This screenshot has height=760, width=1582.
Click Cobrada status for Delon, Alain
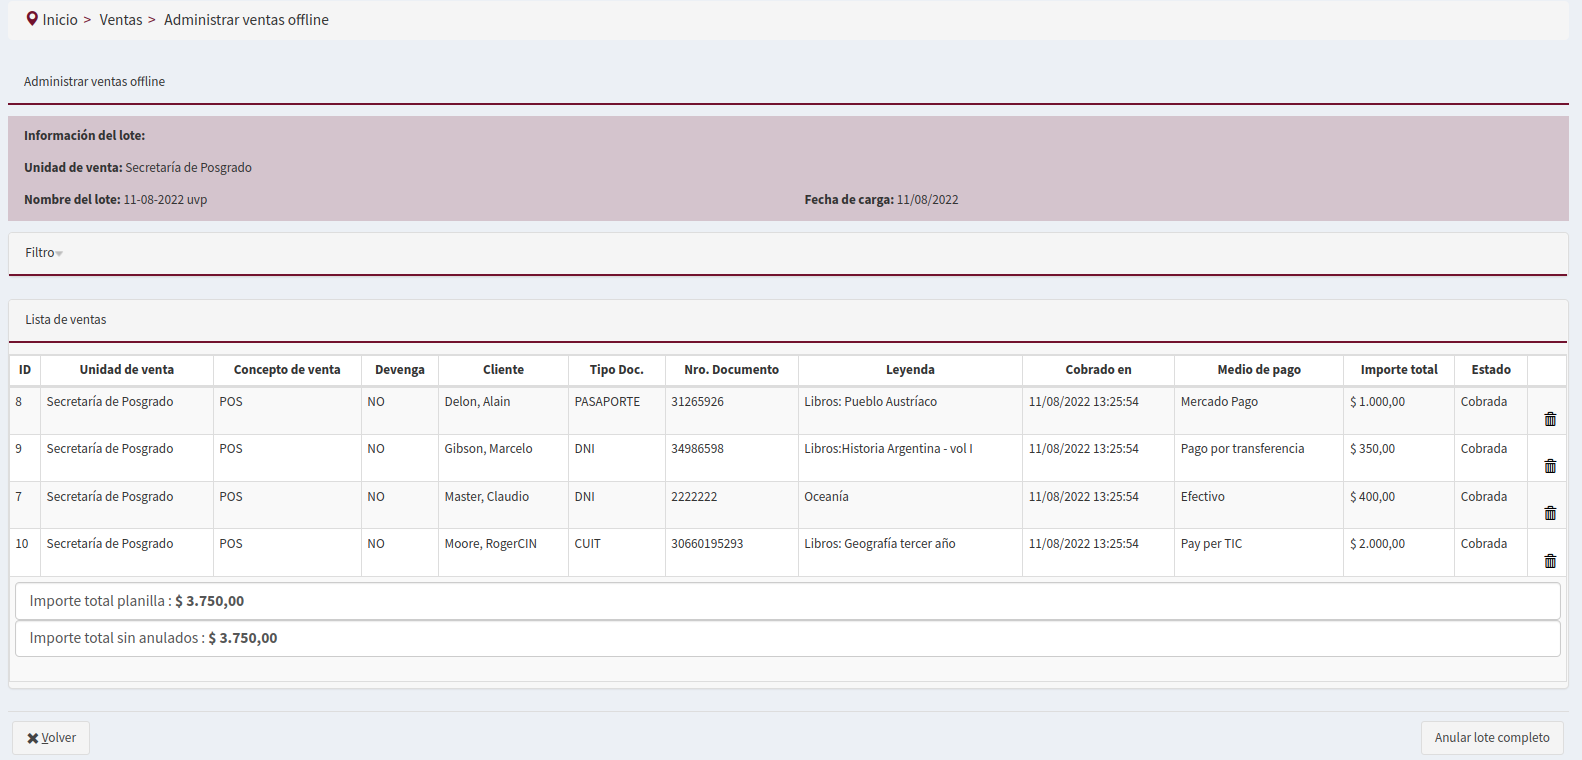1483,402
